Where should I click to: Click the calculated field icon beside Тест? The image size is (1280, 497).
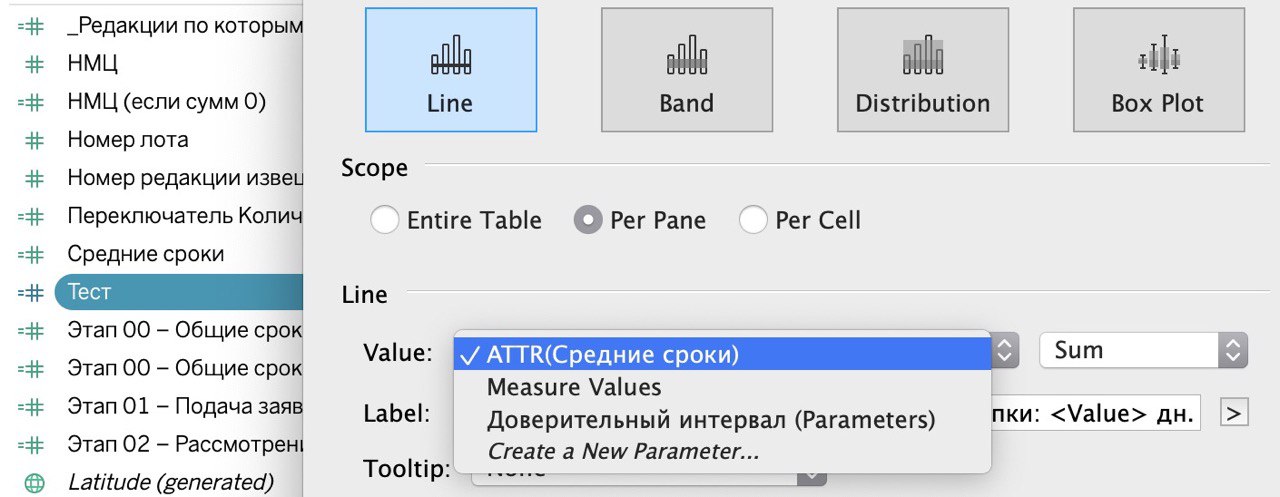(31, 292)
